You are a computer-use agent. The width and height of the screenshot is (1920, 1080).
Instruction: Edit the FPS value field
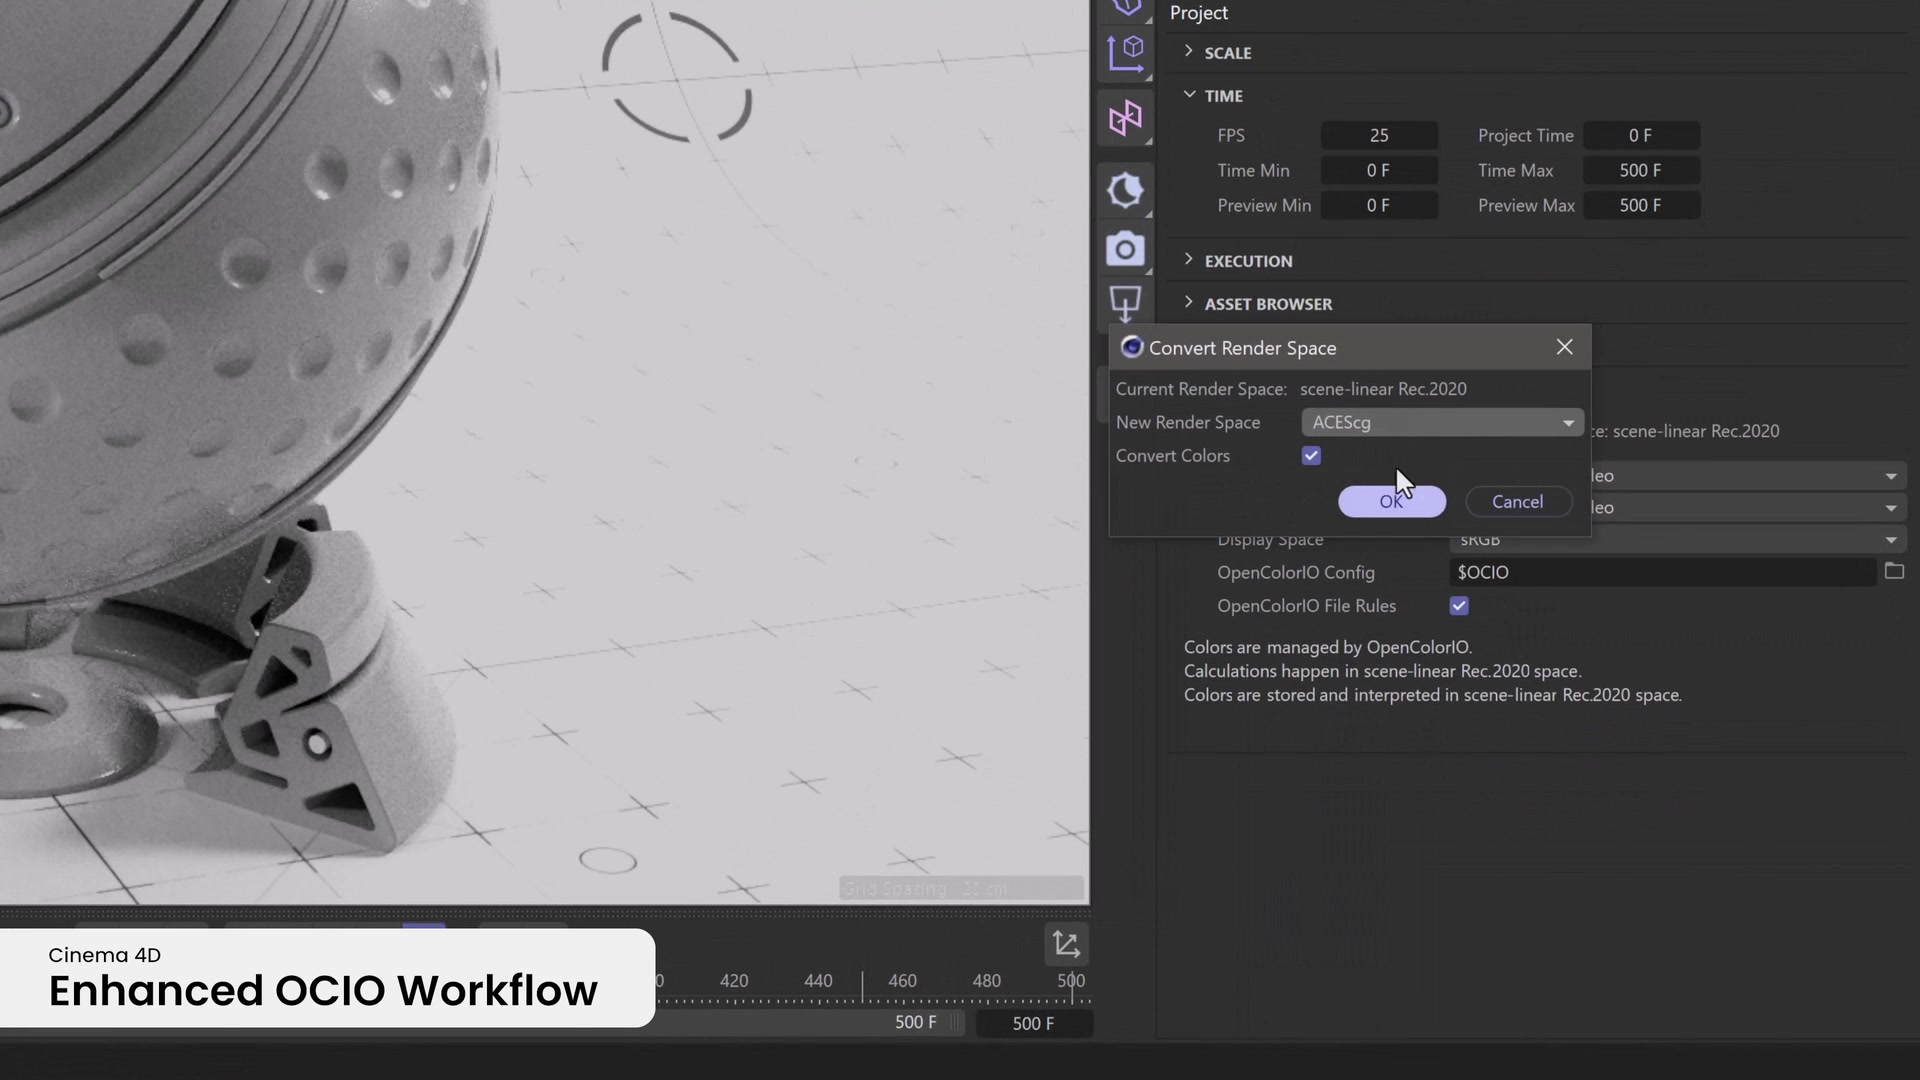1379,135
